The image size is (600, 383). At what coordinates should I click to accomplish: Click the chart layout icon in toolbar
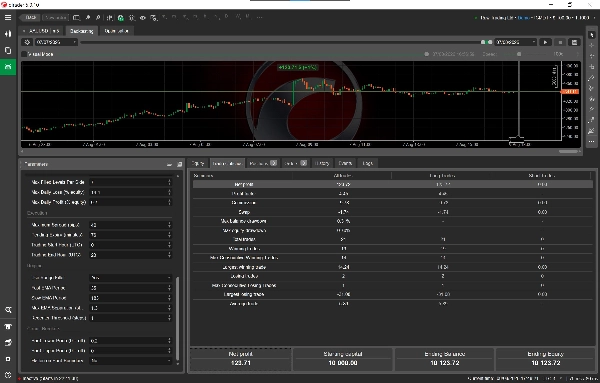pyautogui.click(x=77, y=18)
